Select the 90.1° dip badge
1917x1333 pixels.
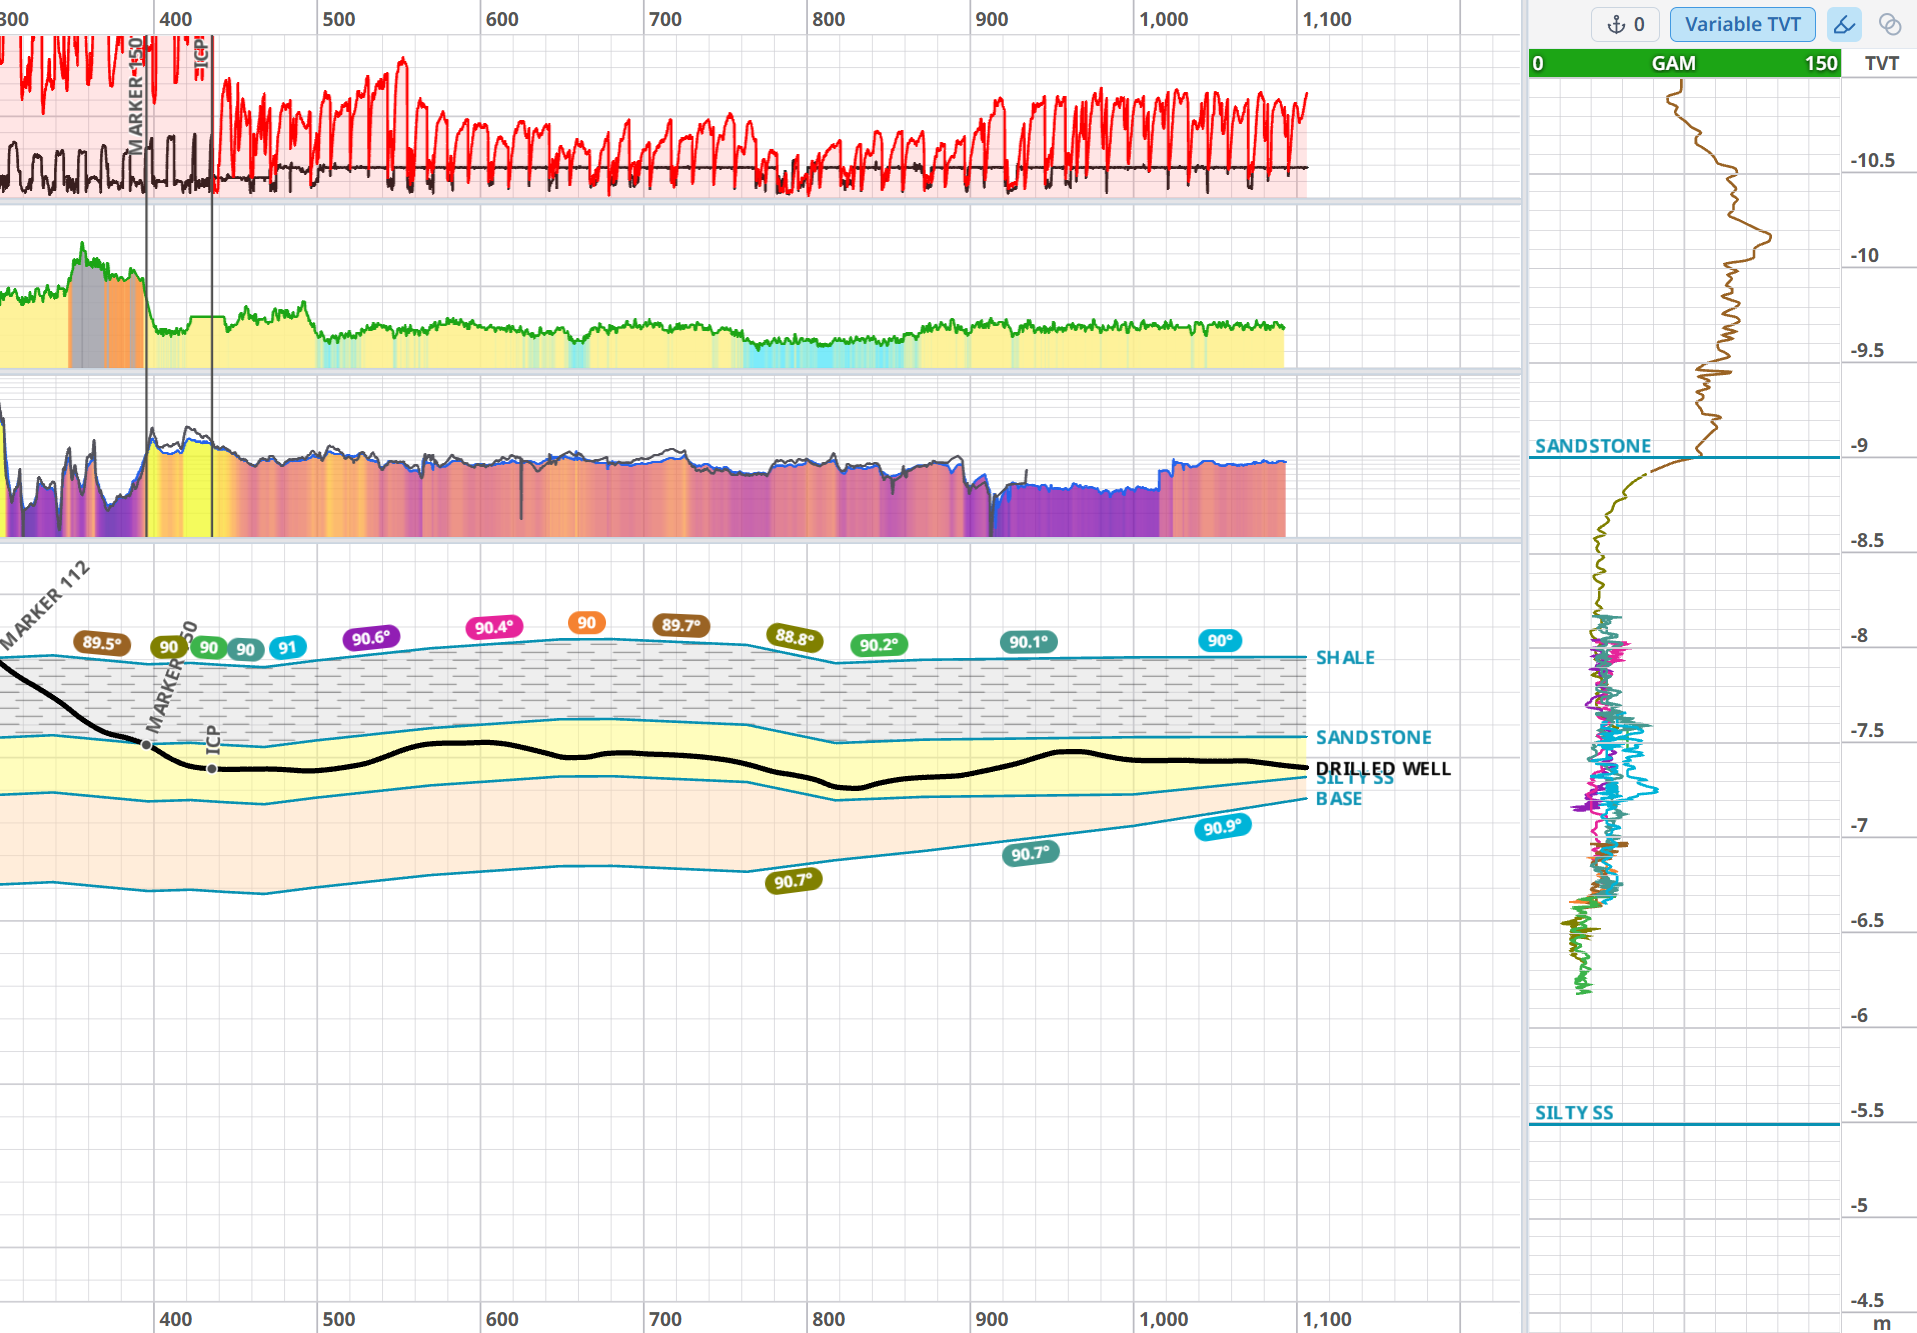coord(1029,642)
